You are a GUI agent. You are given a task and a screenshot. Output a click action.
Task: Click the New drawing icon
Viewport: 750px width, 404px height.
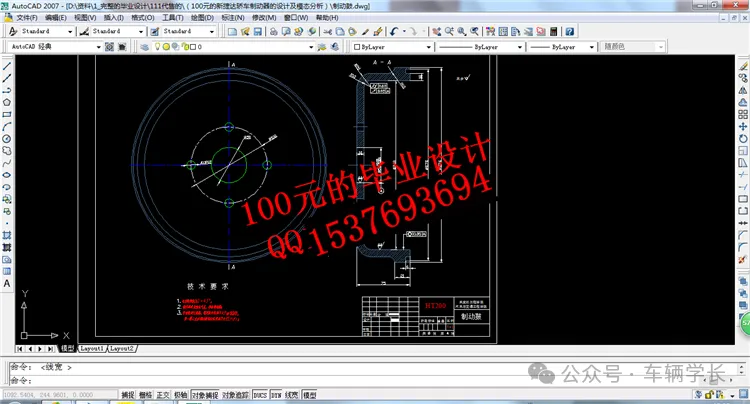coord(232,32)
